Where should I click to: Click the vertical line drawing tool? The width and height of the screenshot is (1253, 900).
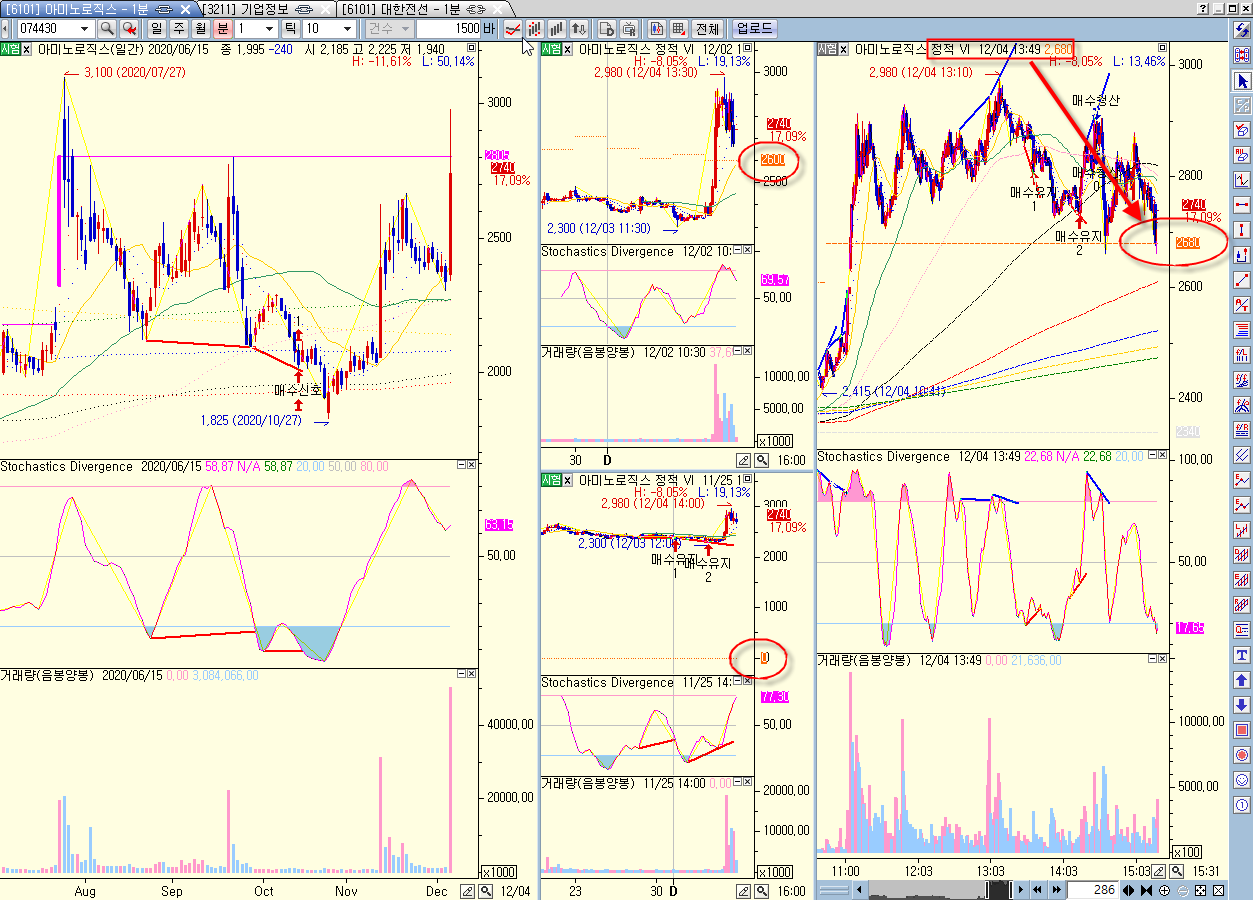[x=1242, y=230]
